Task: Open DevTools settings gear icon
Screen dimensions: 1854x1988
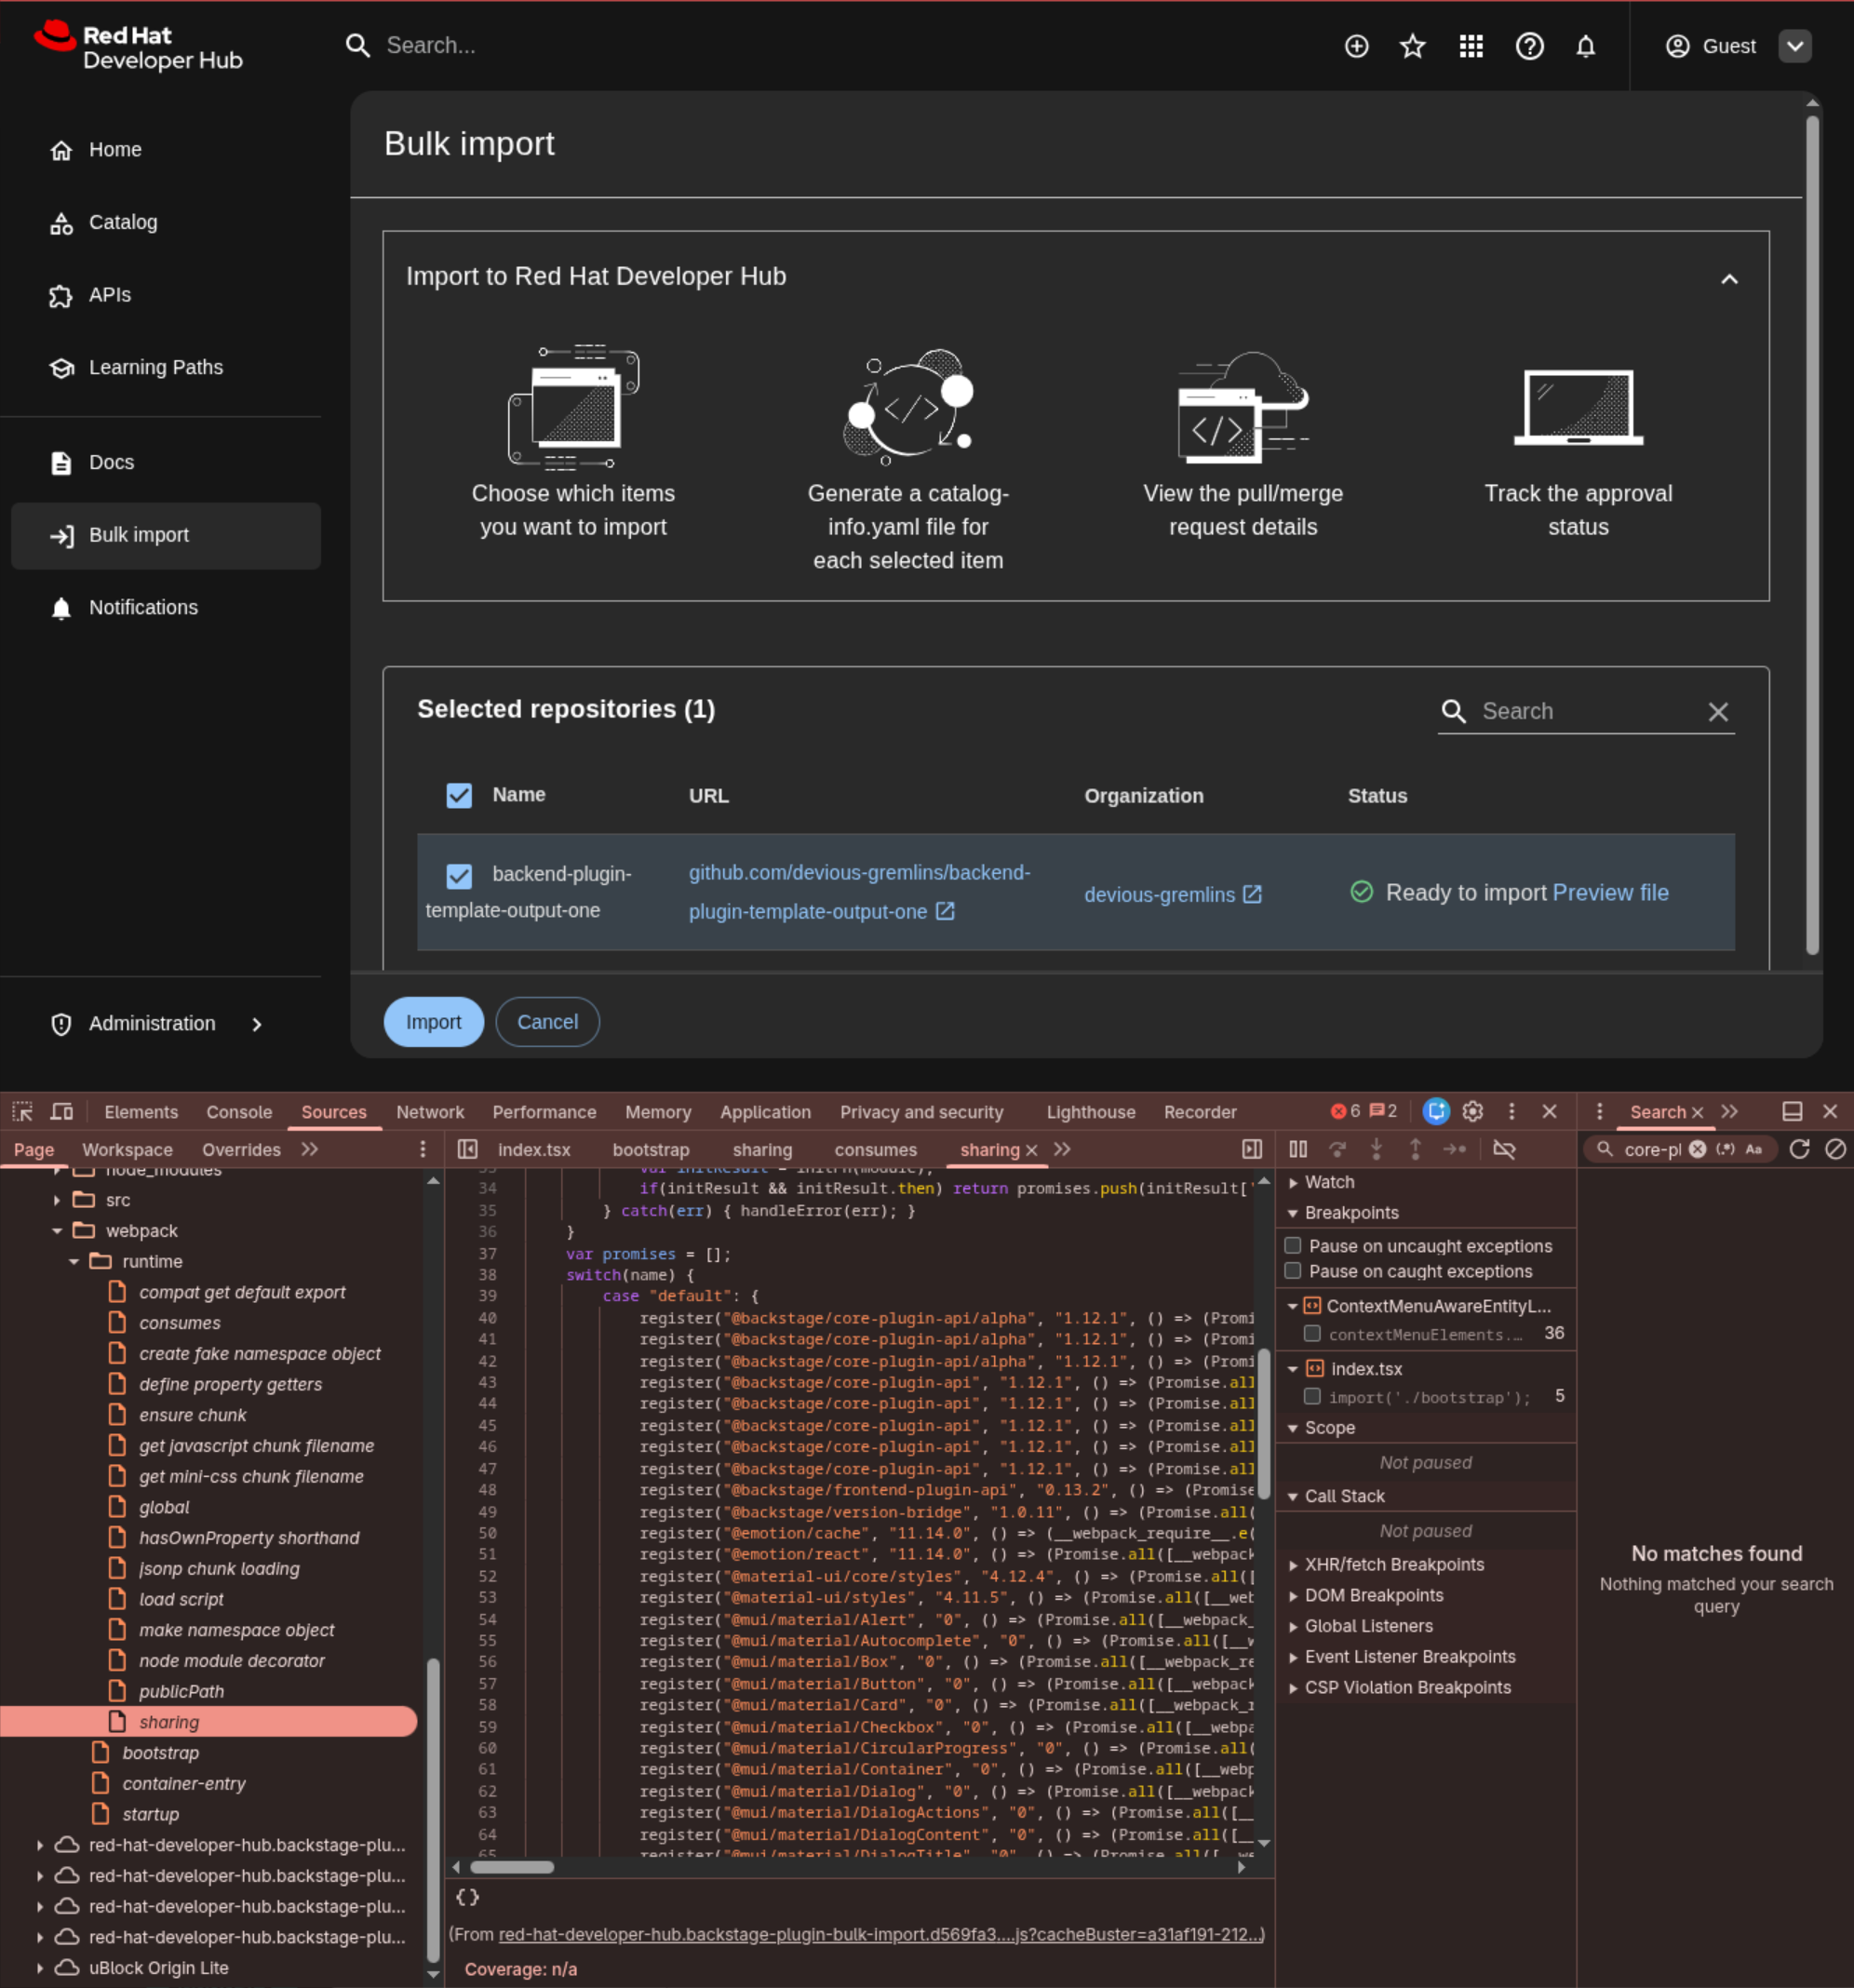Action: (1472, 1111)
